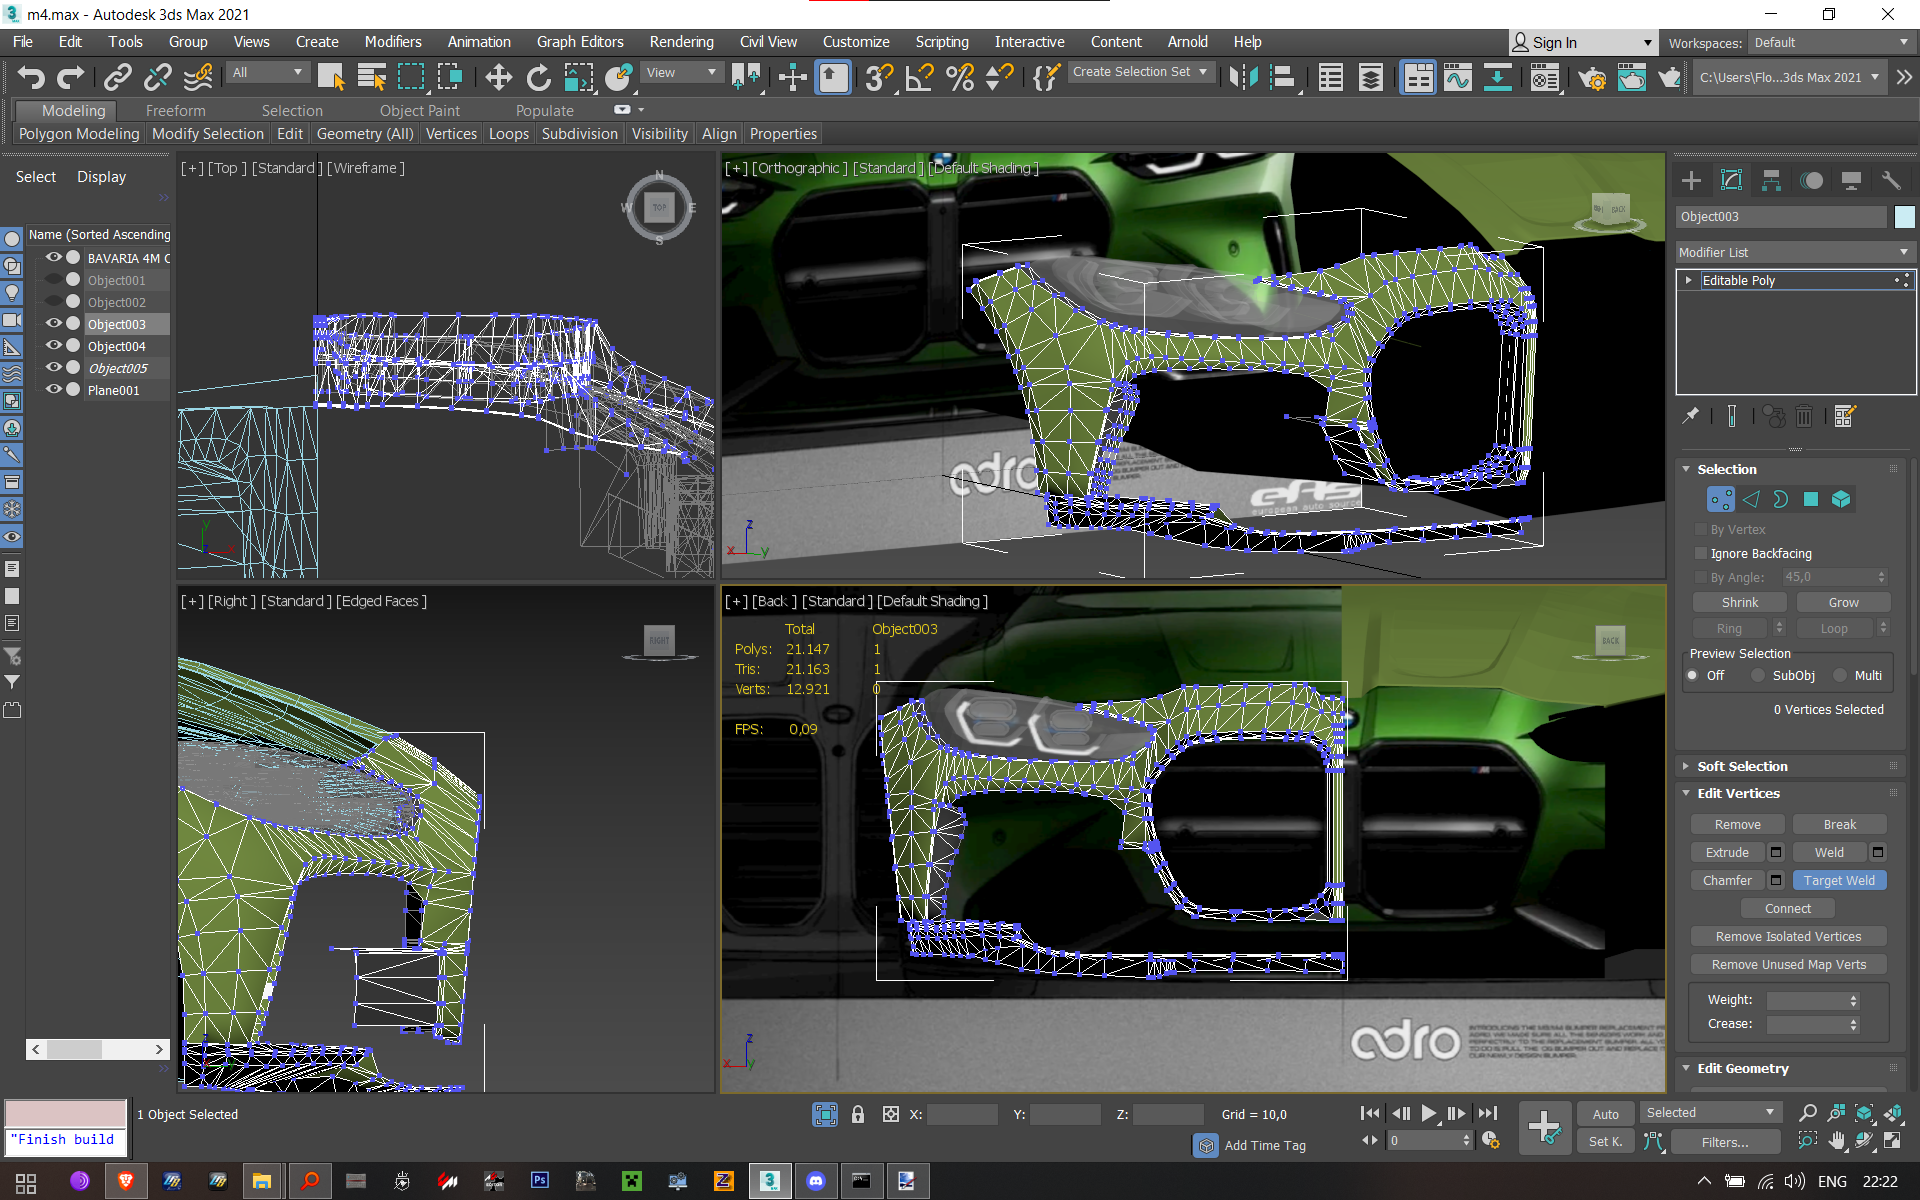The height and width of the screenshot is (1200, 1920).
Task: Open the Create Selection Set dropdown
Action: tap(1140, 72)
